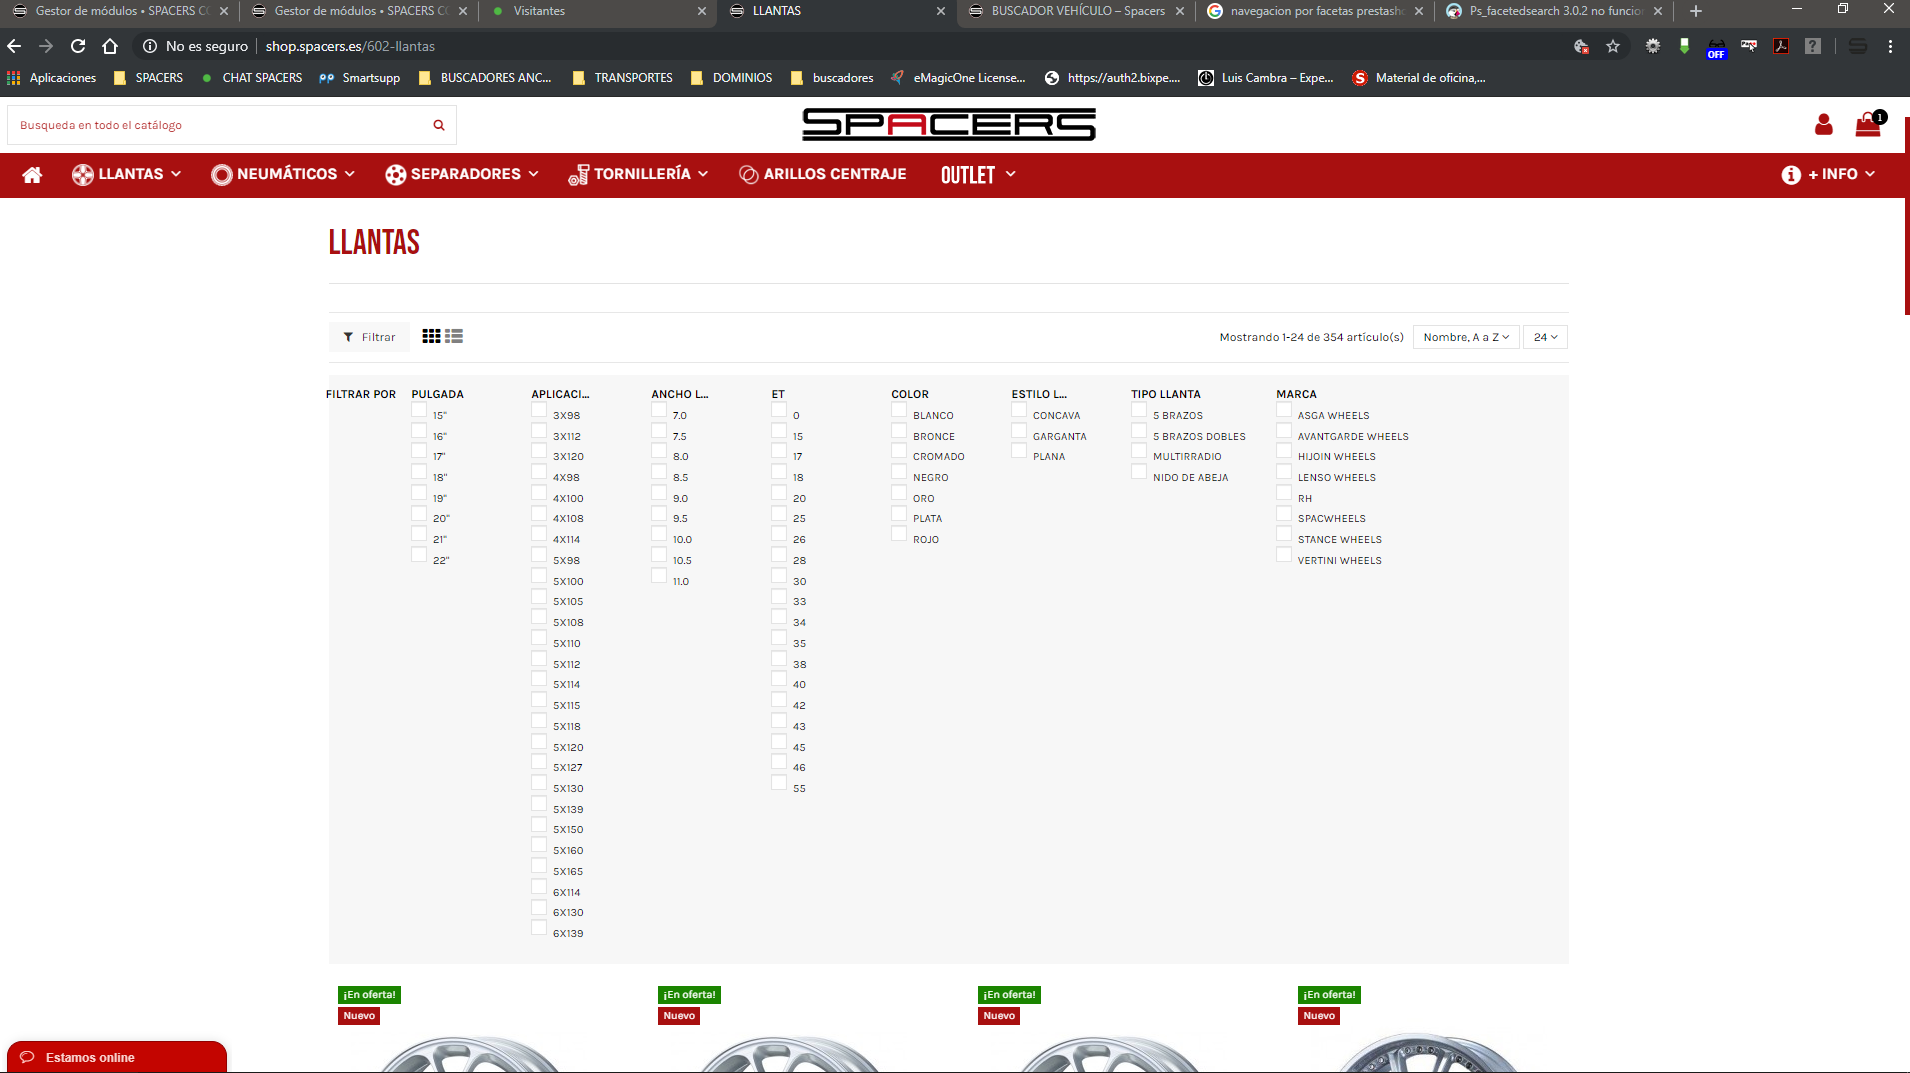Viewport: 1910px width, 1073px height.
Task: Tick the 17" pulgada filter
Action: click(x=419, y=452)
